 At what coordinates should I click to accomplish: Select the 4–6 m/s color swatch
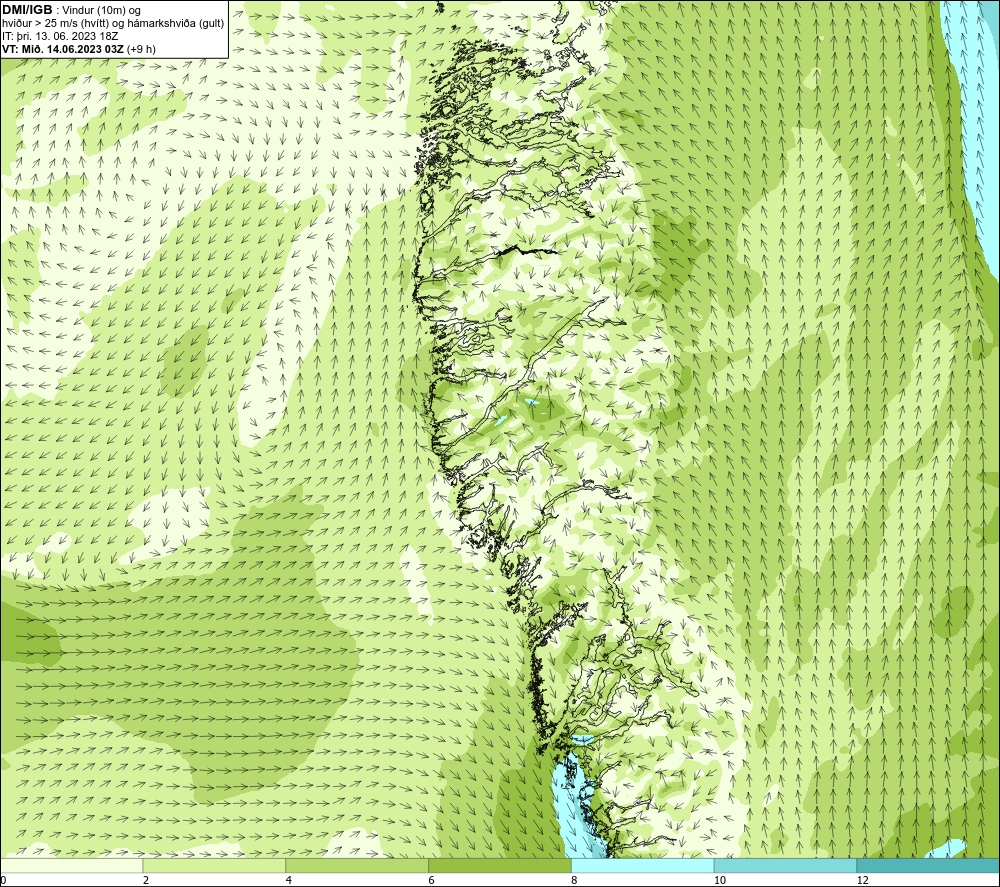coord(357,865)
